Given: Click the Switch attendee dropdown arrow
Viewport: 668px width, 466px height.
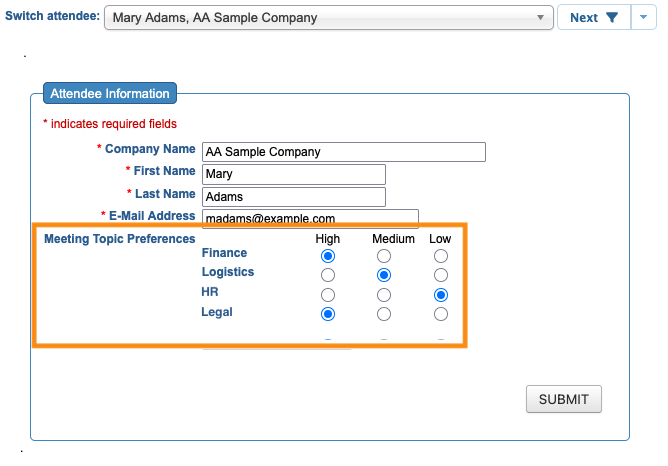Looking at the screenshot, I should point(540,17).
